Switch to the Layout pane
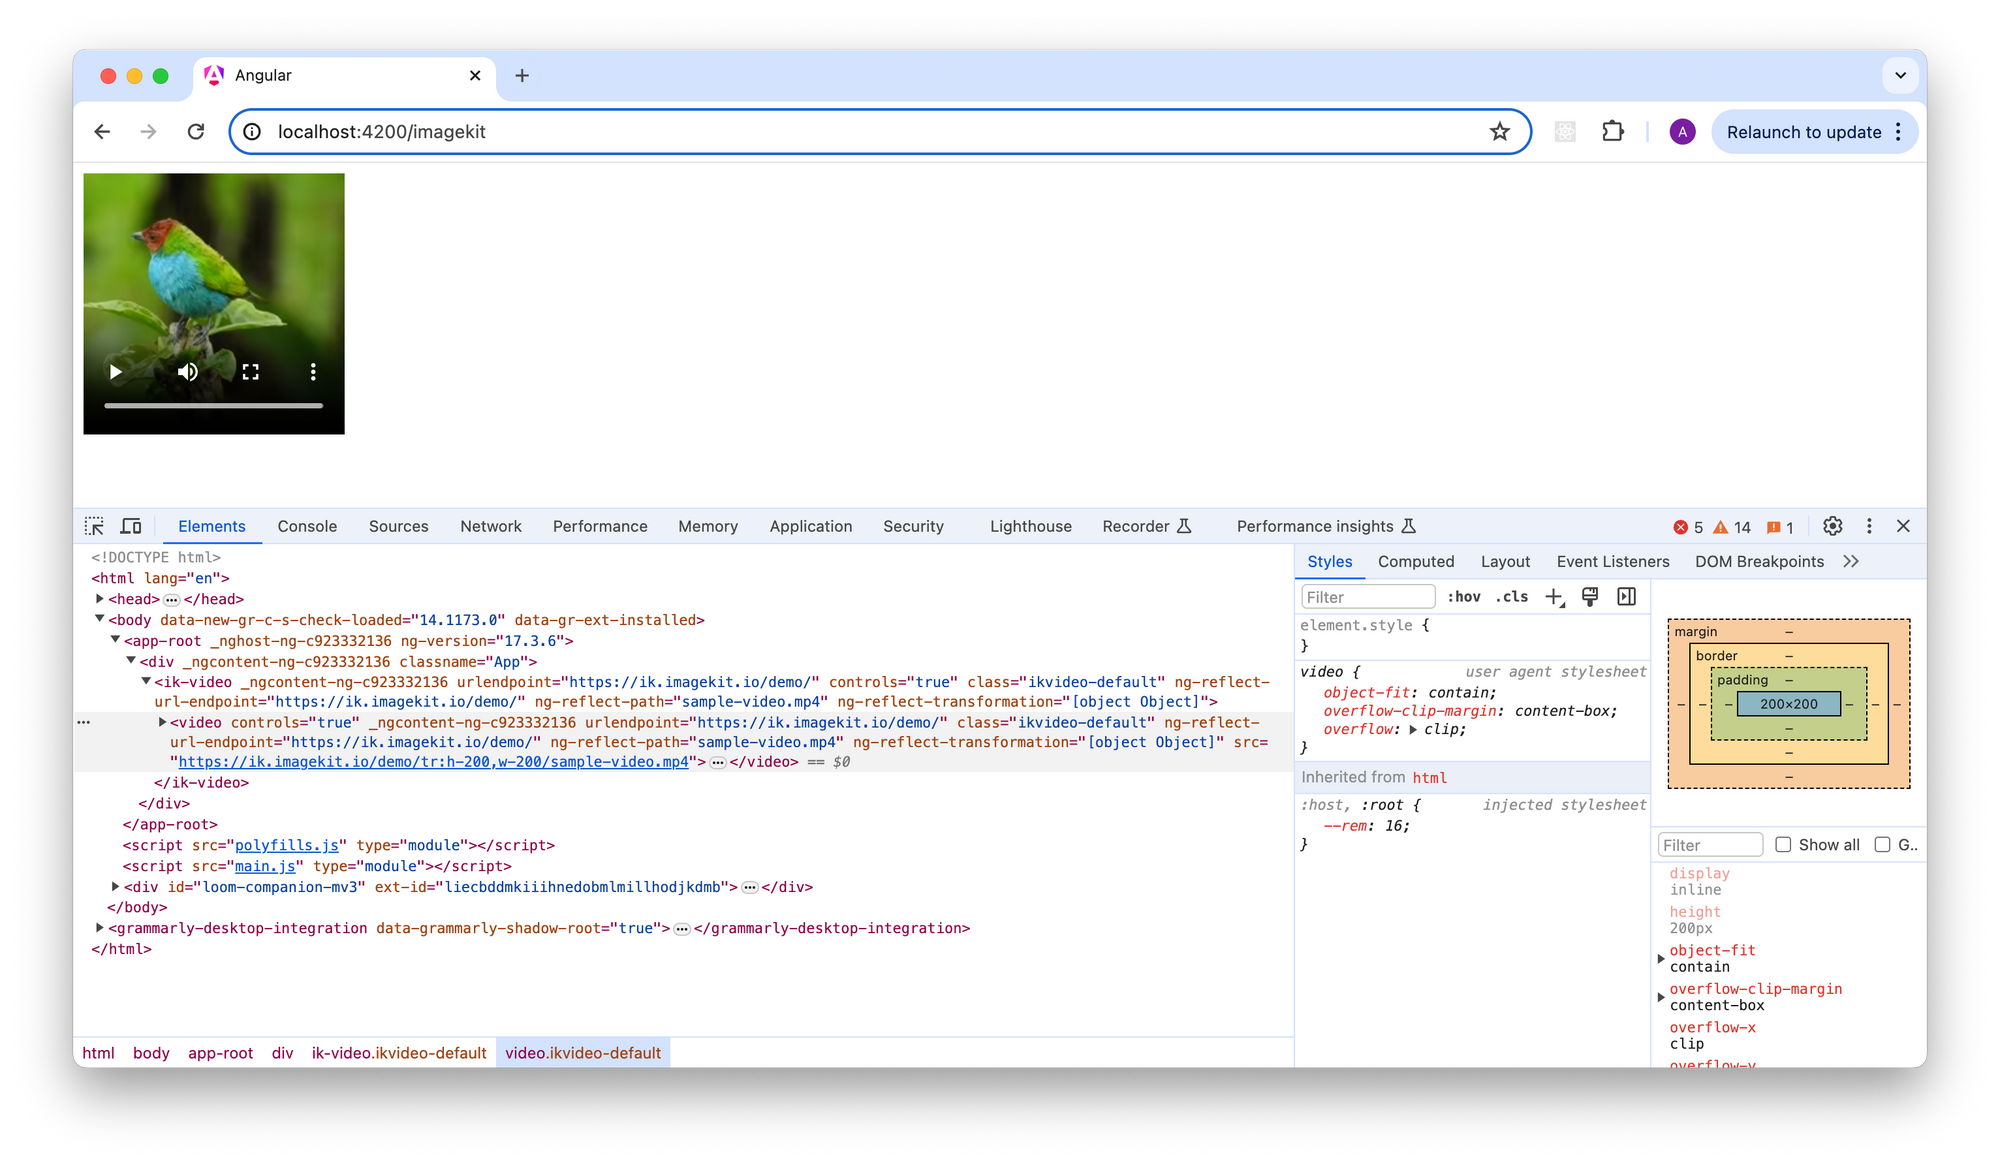Viewport: 2000px width, 1164px height. pos(1505,562)
